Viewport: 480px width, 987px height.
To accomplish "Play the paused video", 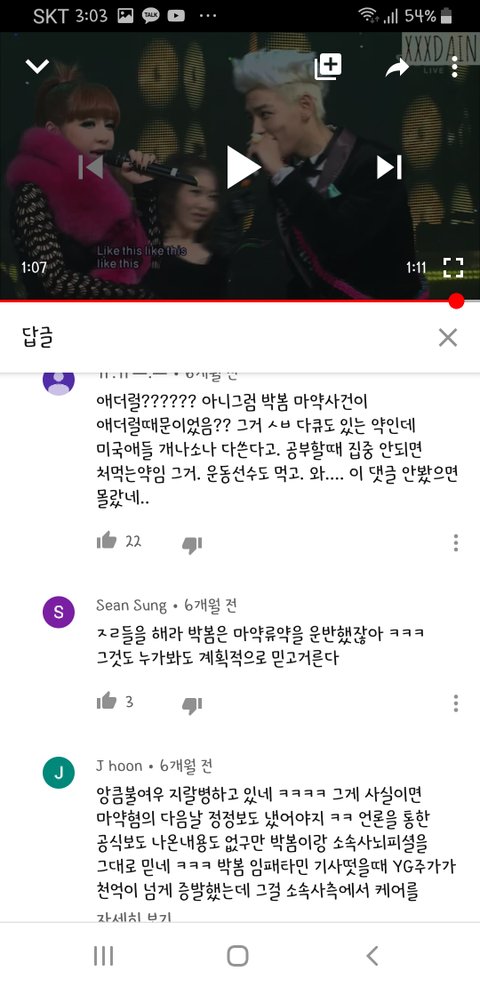I will [x=242, y=167].
